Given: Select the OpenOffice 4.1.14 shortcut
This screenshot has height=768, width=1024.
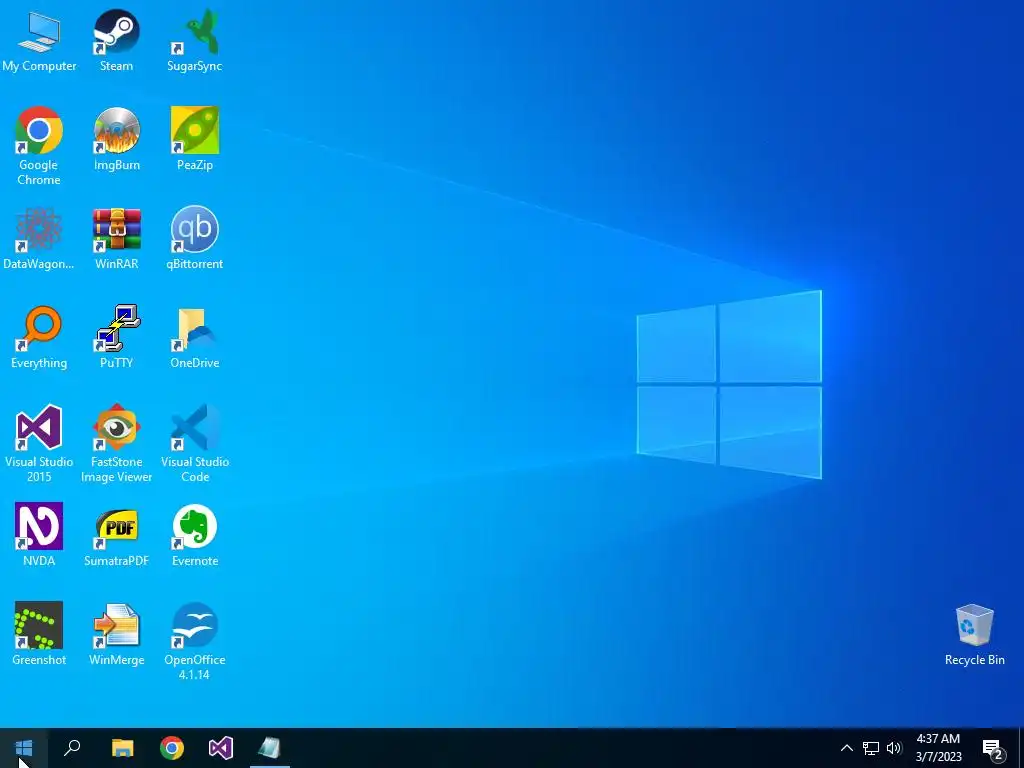Looking at the screenshot, I should pyautogui.click(x=195, y=641).
